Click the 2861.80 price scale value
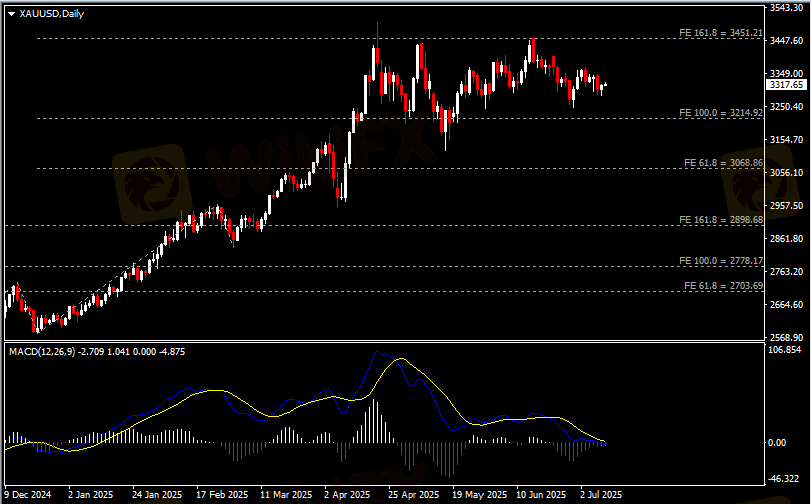Viewport: 811px width, 504px height. coord(786,239)
